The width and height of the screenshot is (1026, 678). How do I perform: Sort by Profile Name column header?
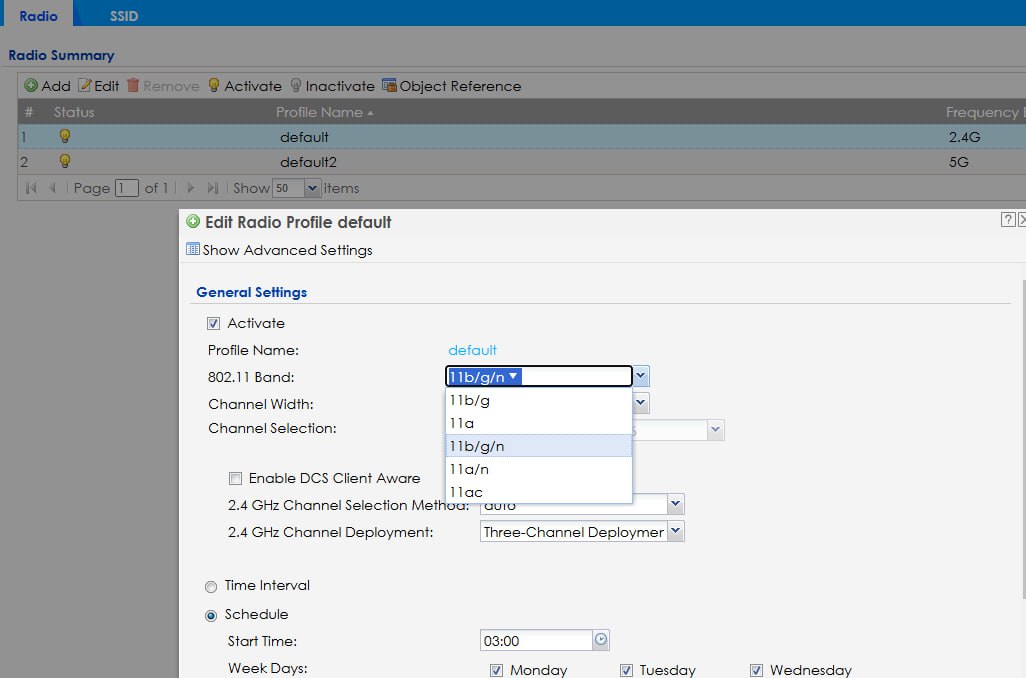(325, 112)
